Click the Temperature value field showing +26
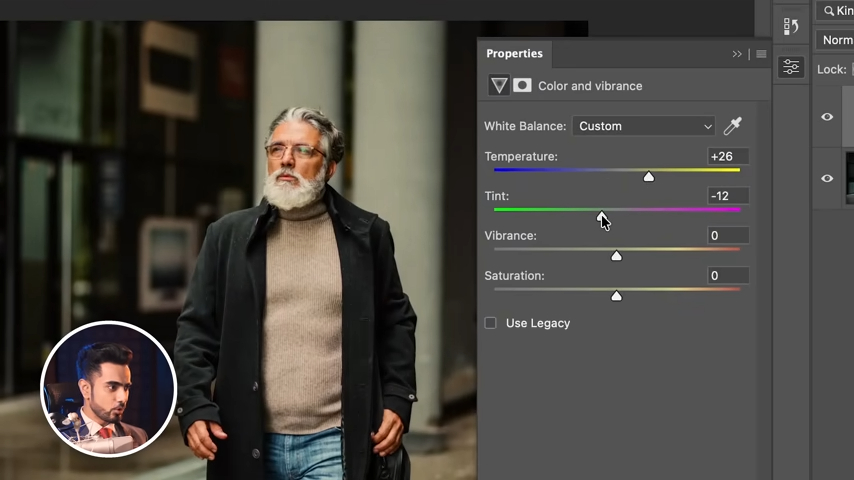 click(727, 157)
